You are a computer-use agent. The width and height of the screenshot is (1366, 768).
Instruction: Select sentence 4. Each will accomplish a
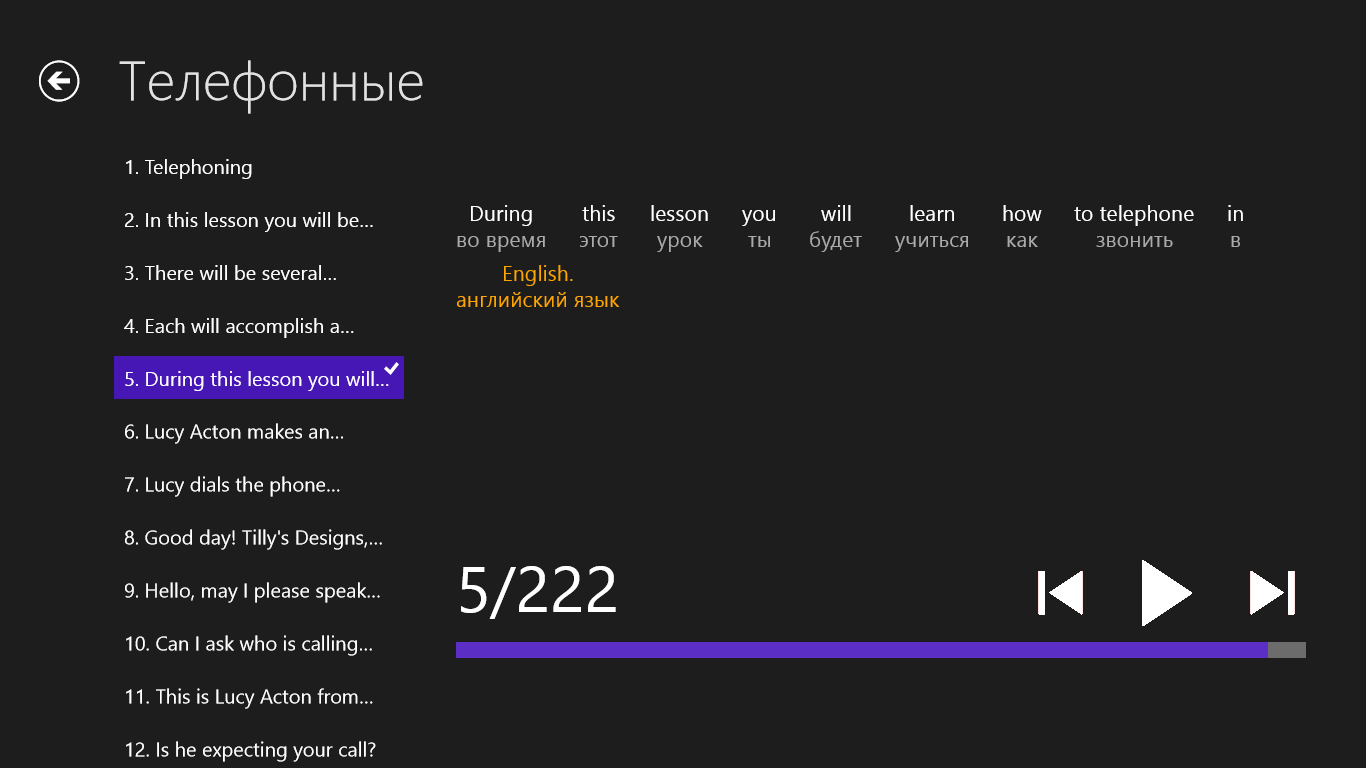click(259, 326)
